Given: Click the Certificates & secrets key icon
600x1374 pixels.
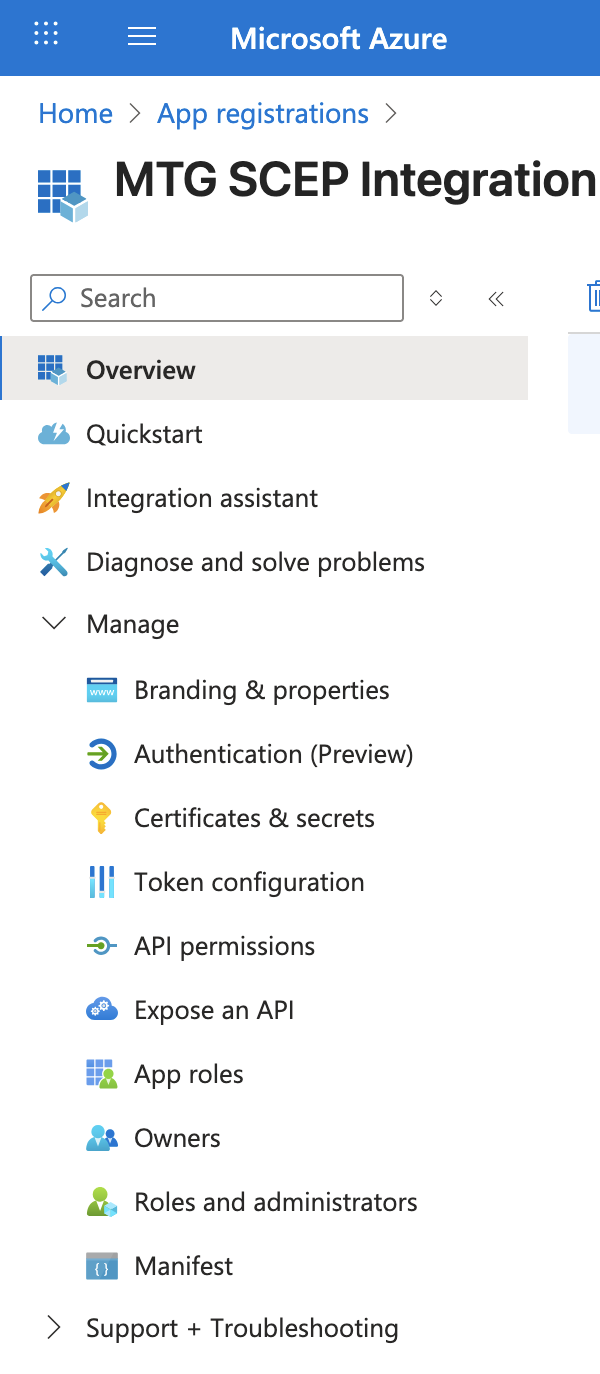Looking at the screenshot, I should coord(101,818).
